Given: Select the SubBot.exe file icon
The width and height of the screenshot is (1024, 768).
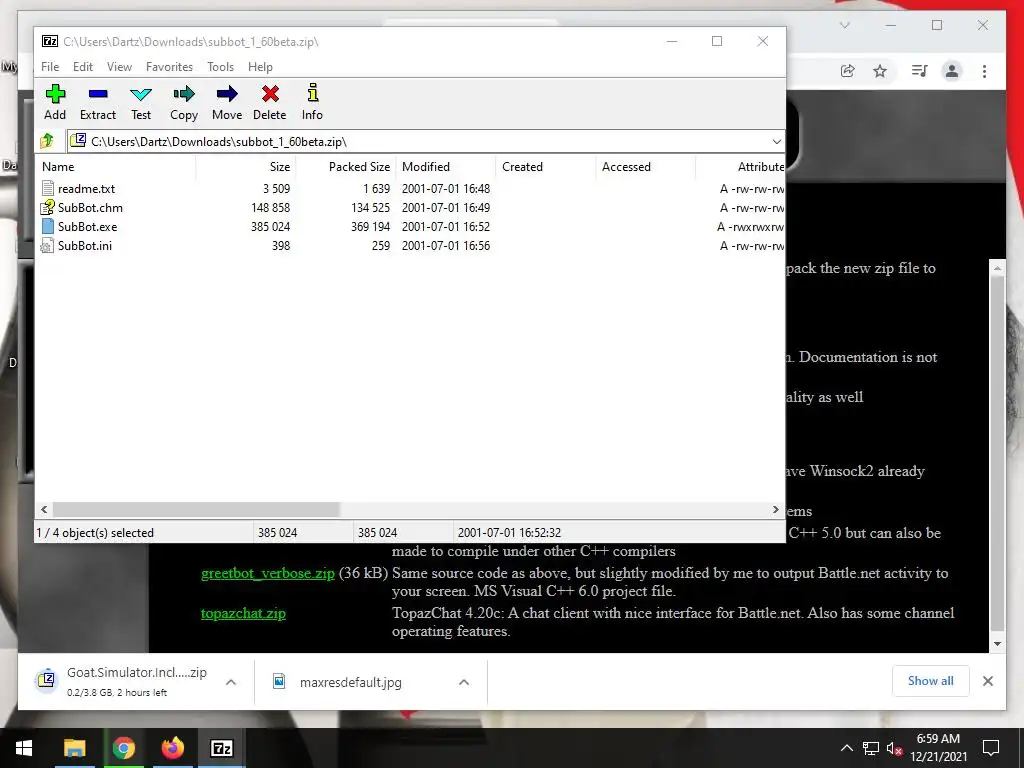Looking at the screenshot, I should pyautogui.click(x=47, y=227).
